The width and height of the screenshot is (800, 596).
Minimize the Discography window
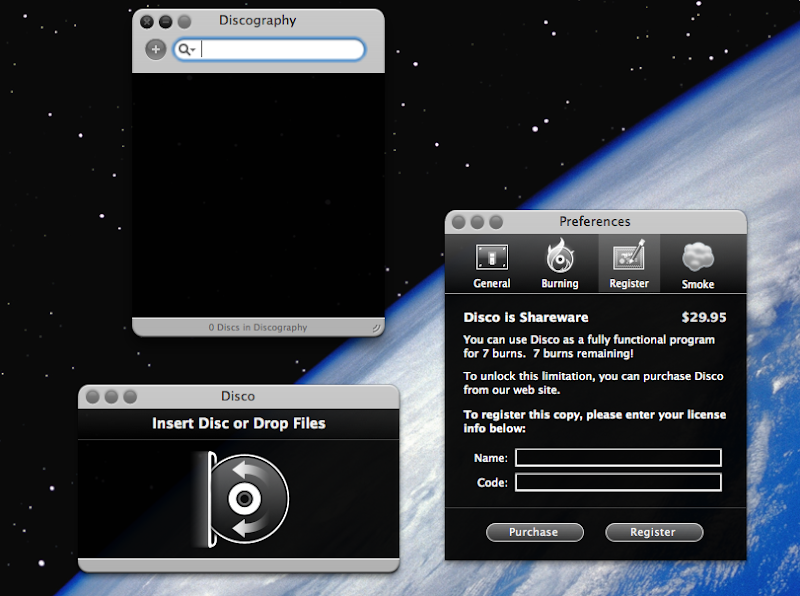[x=166, y=21]
